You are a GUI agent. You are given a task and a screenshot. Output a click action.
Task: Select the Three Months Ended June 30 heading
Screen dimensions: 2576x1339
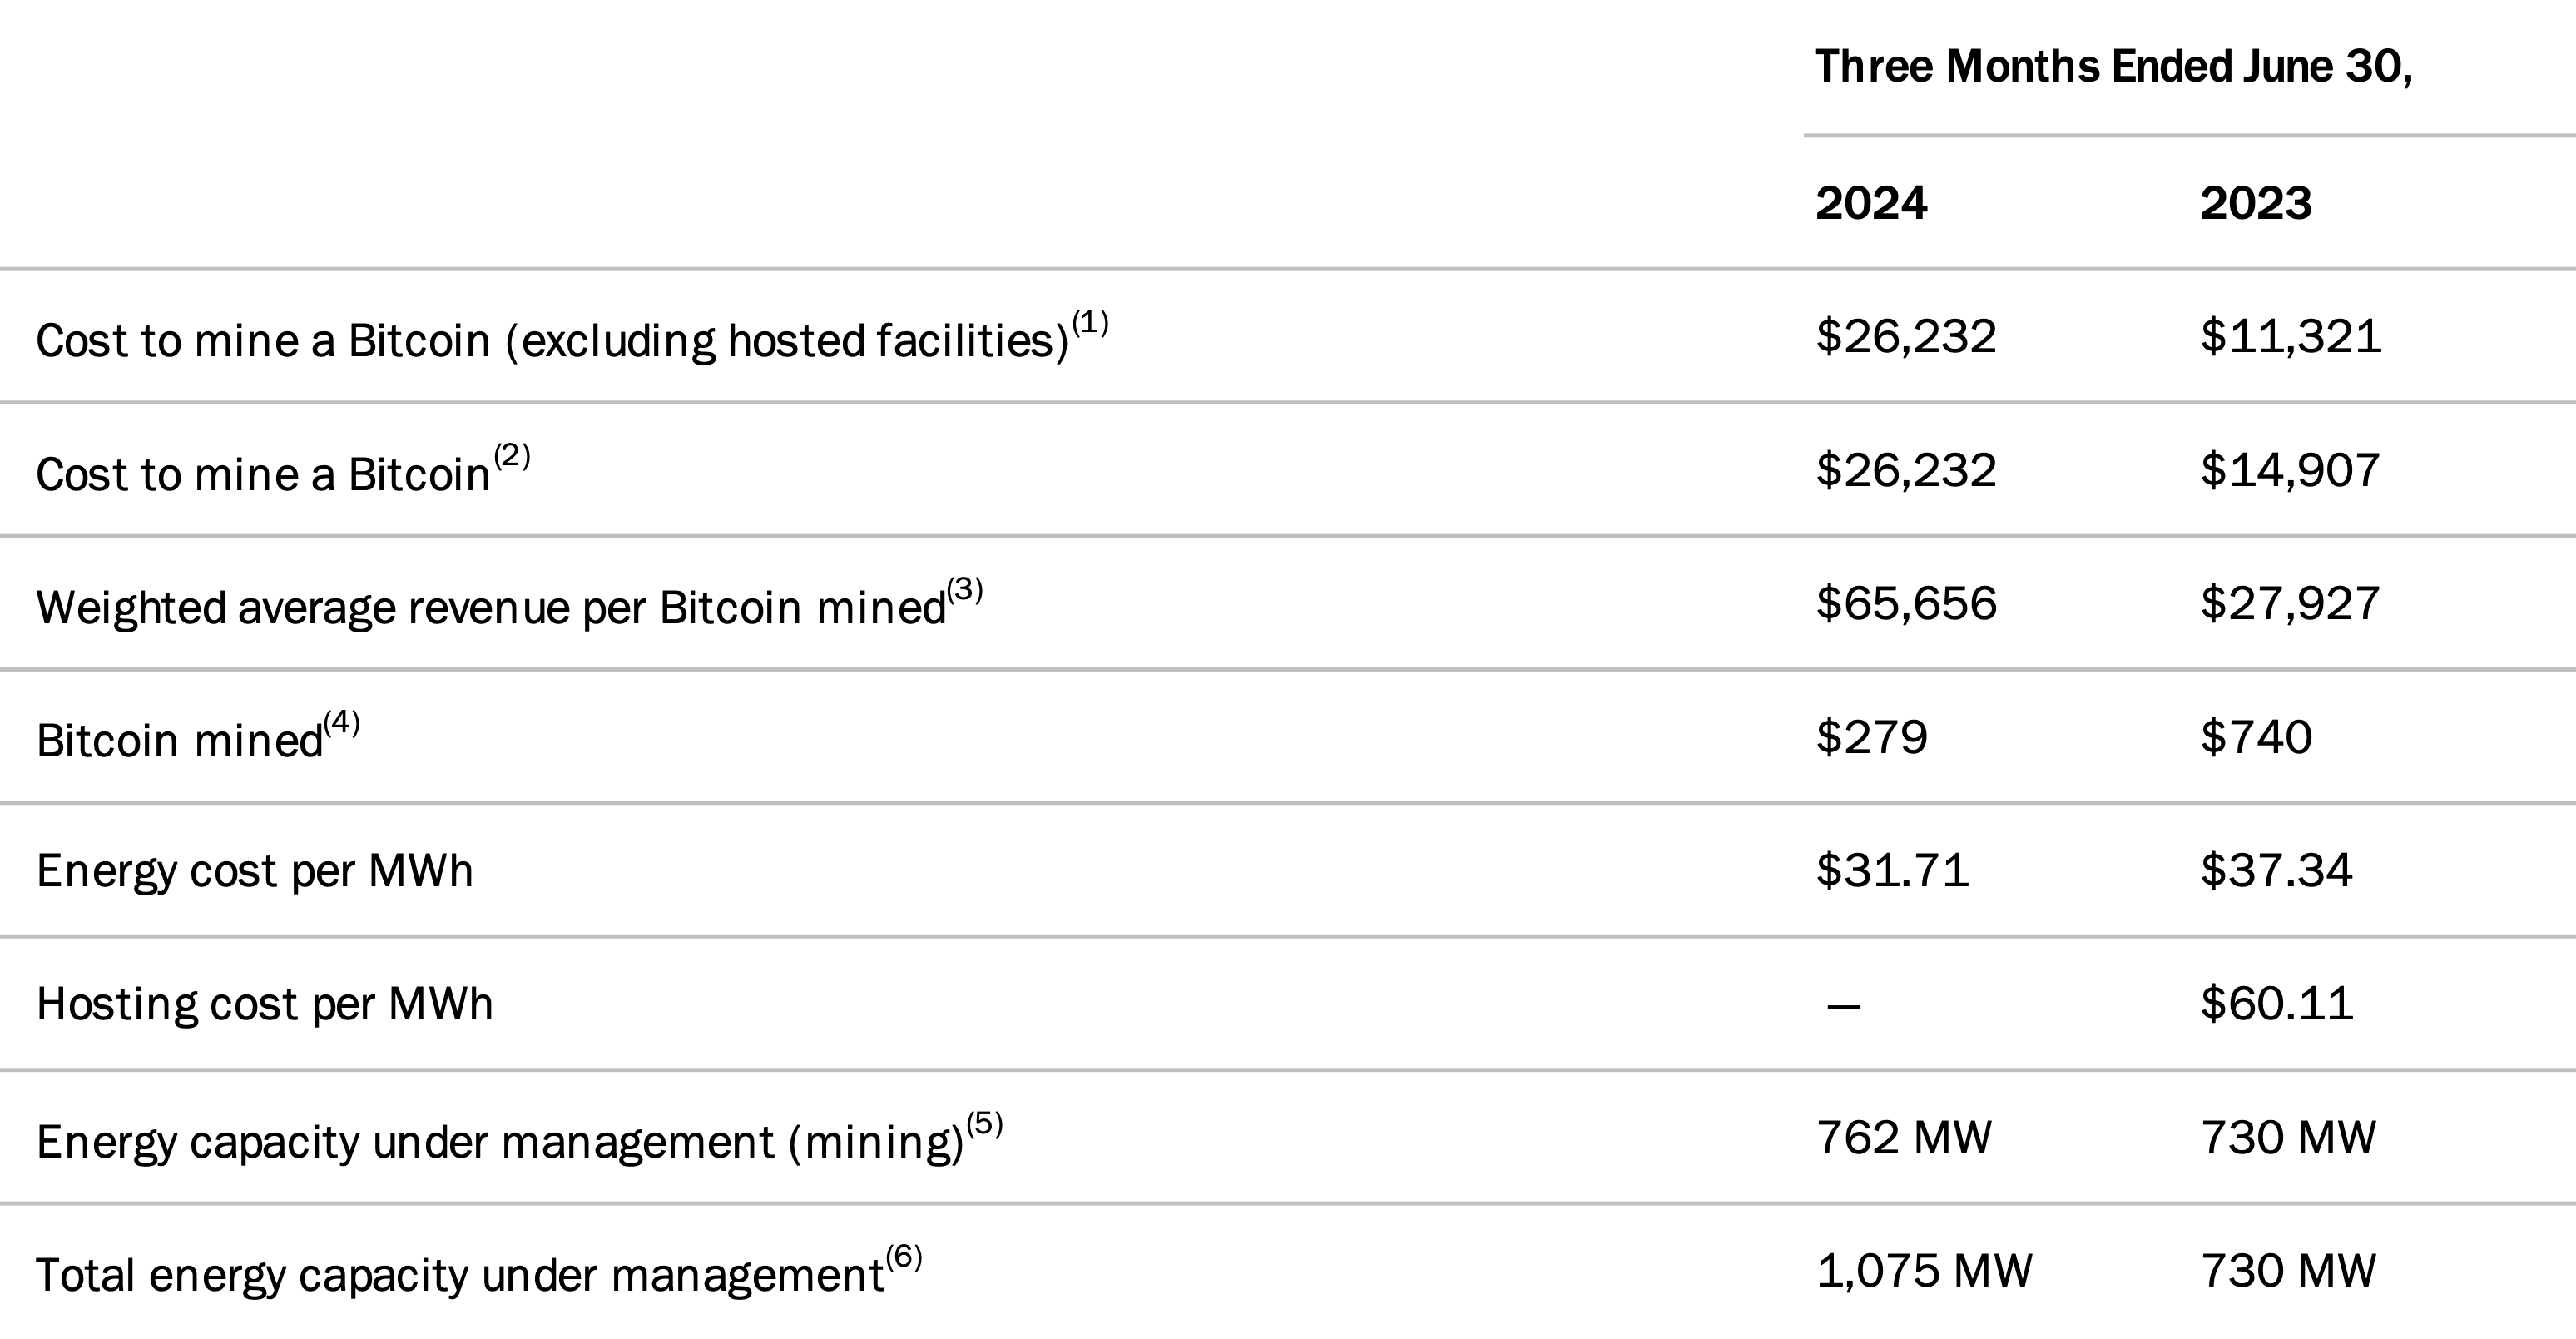[x=2114, y=67]
